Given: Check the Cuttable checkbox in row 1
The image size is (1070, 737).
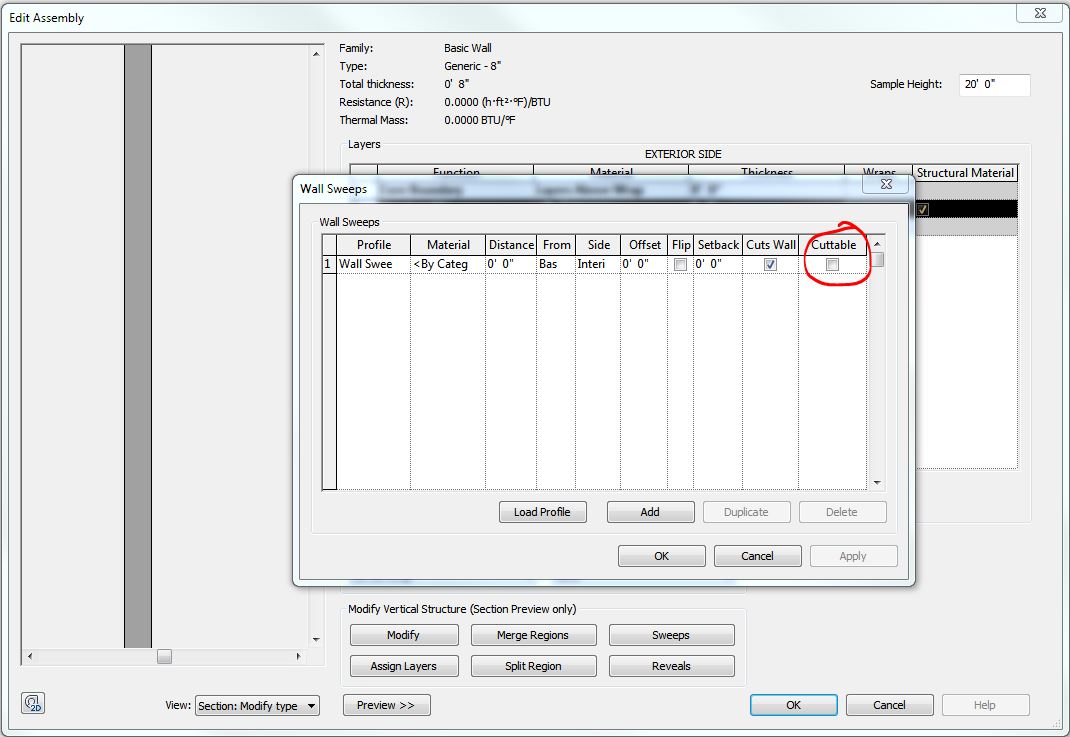Looking at the screenshot, I should point(833,265).
